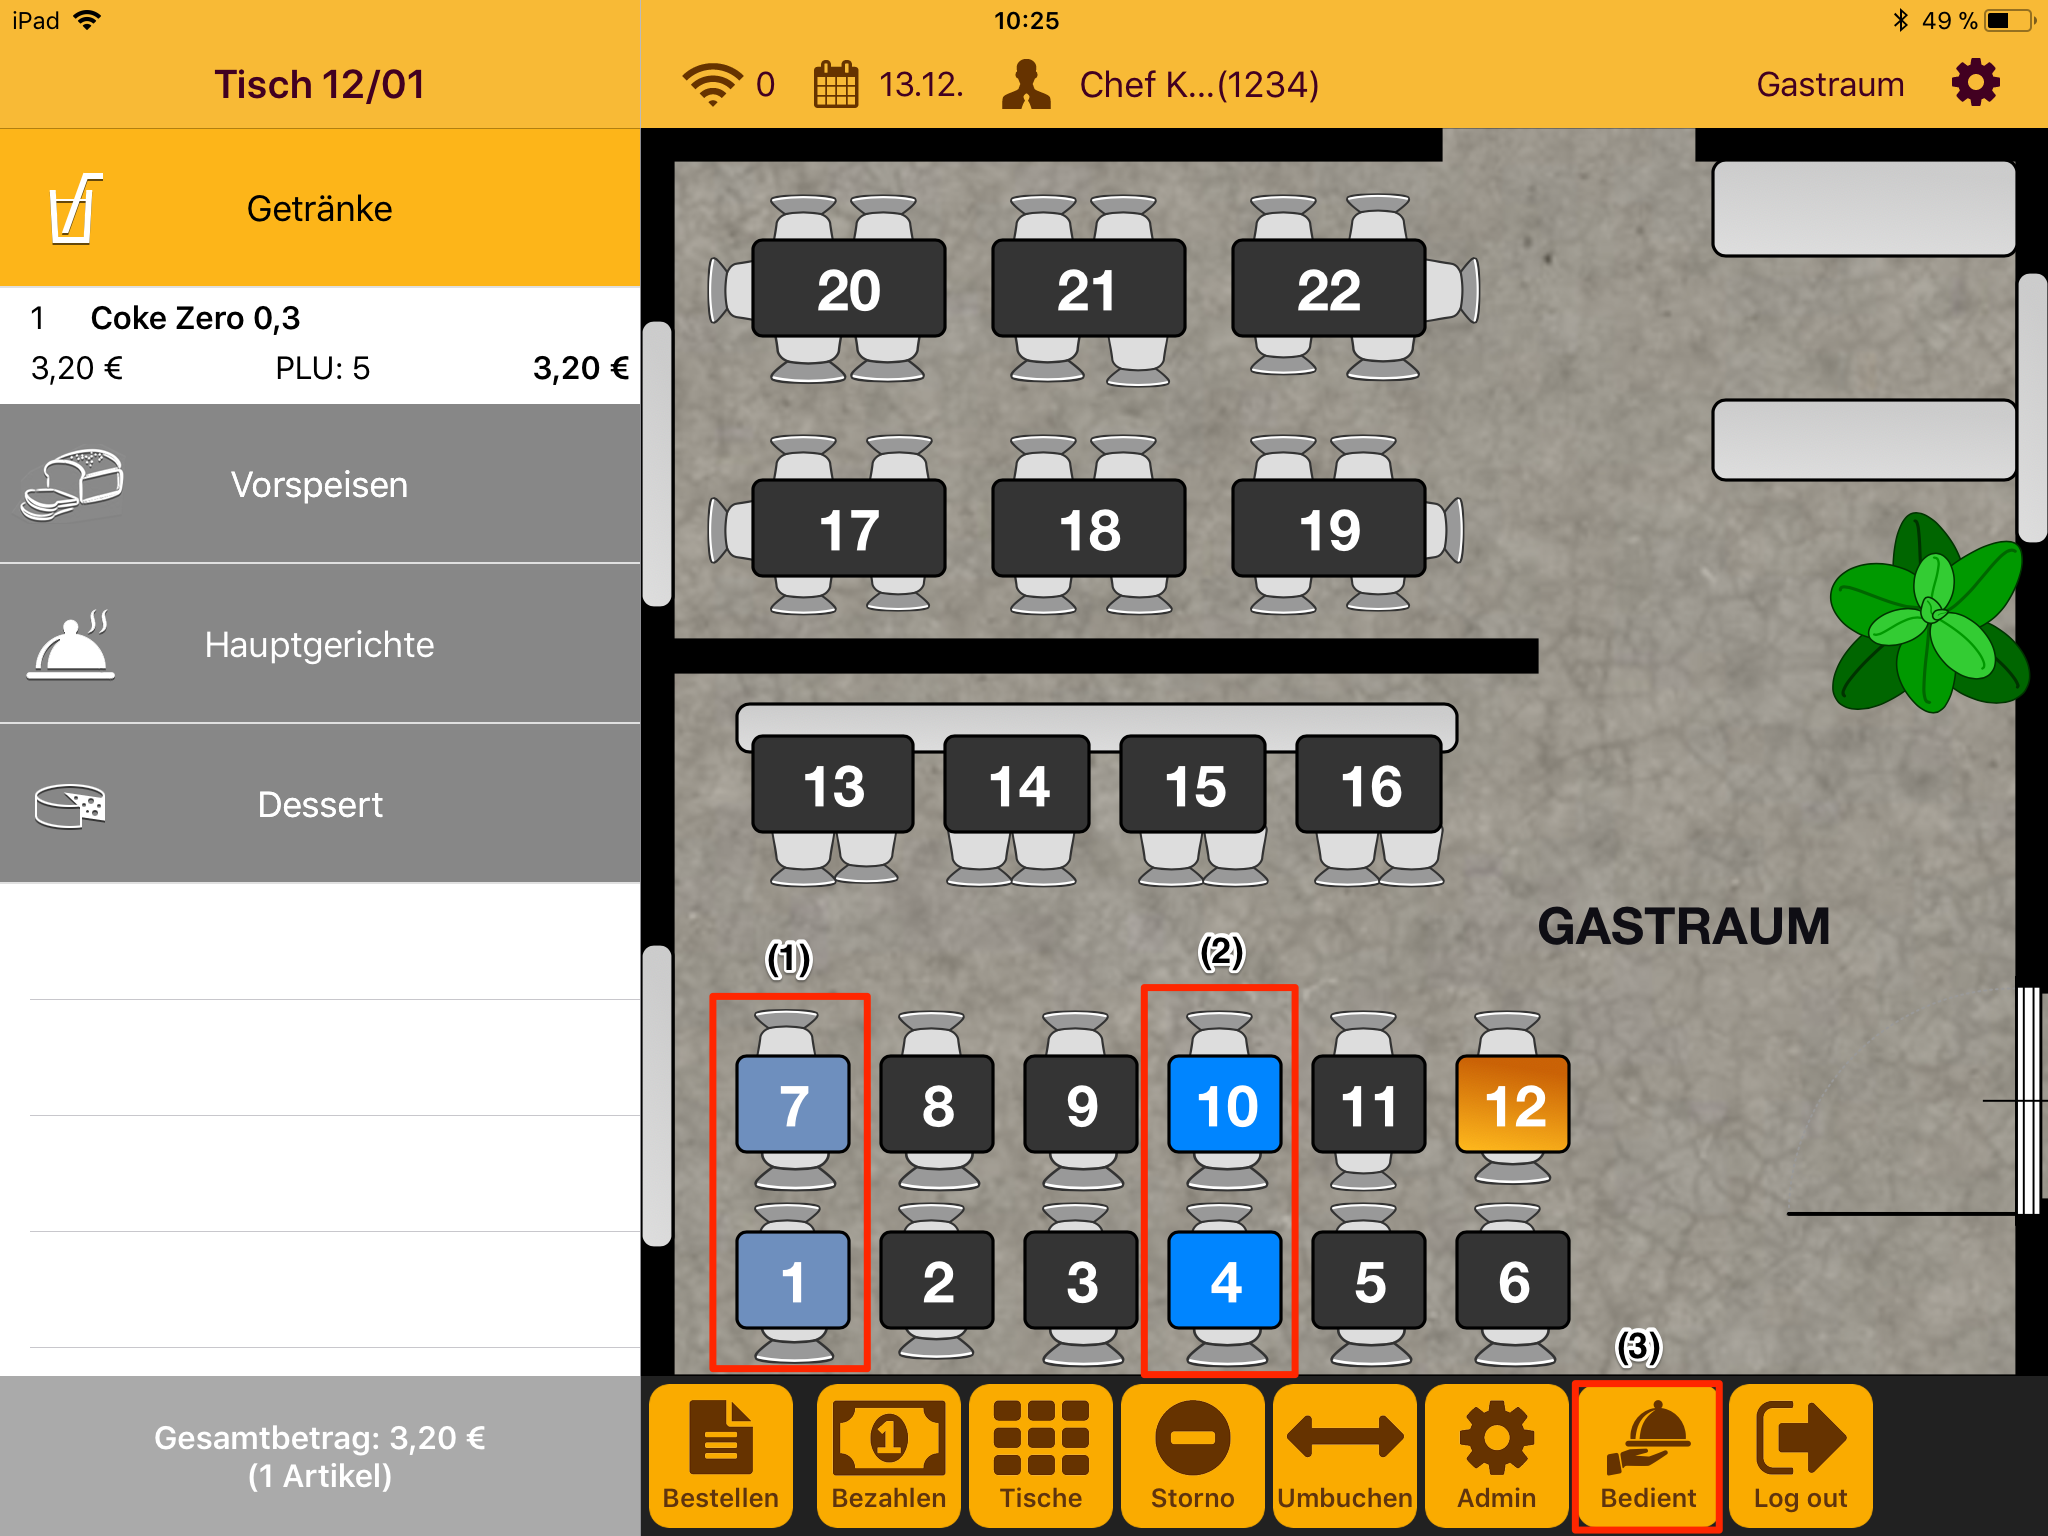Select orange table 12

[1512, 1105]
